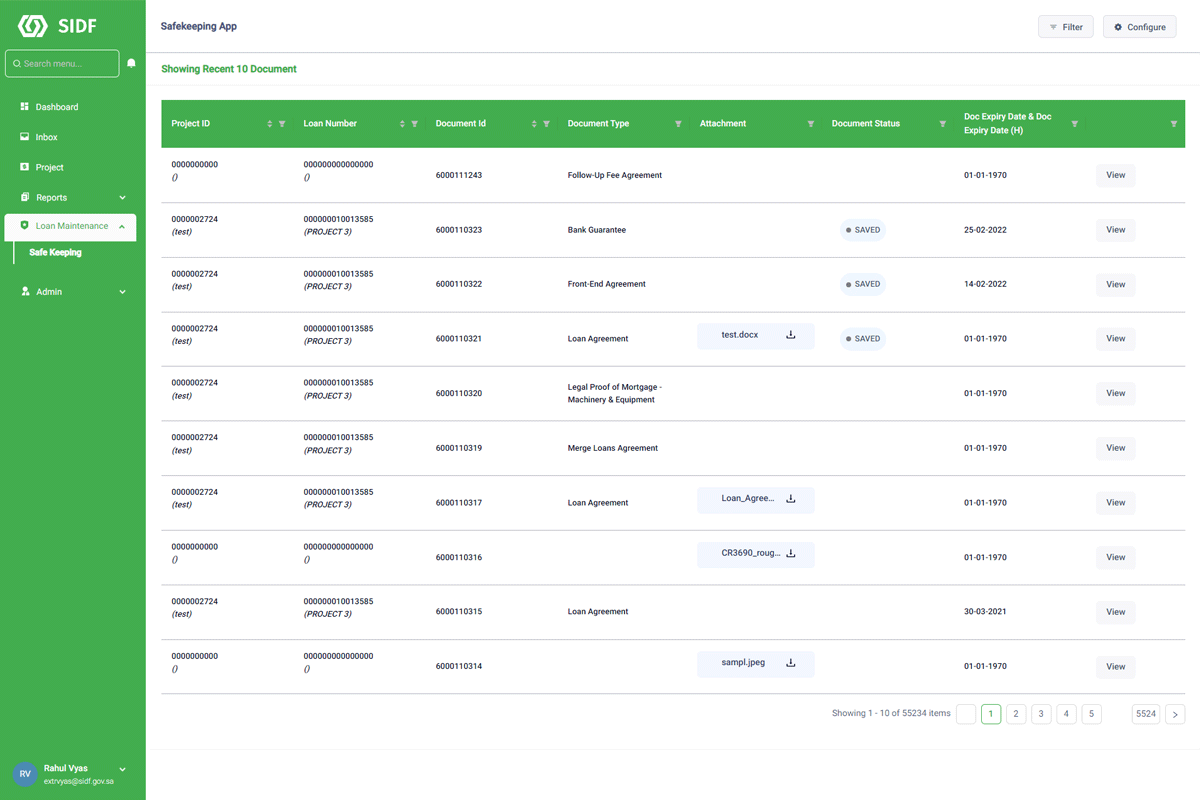Download the sampl.jpeg attachment

[790, 663]
